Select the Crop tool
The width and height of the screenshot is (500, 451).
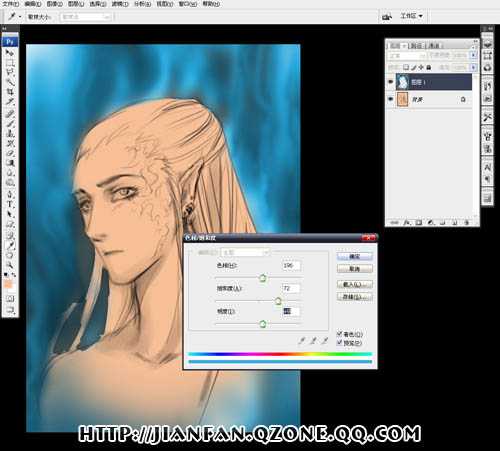pyautogui.click(x=10, y=91)
